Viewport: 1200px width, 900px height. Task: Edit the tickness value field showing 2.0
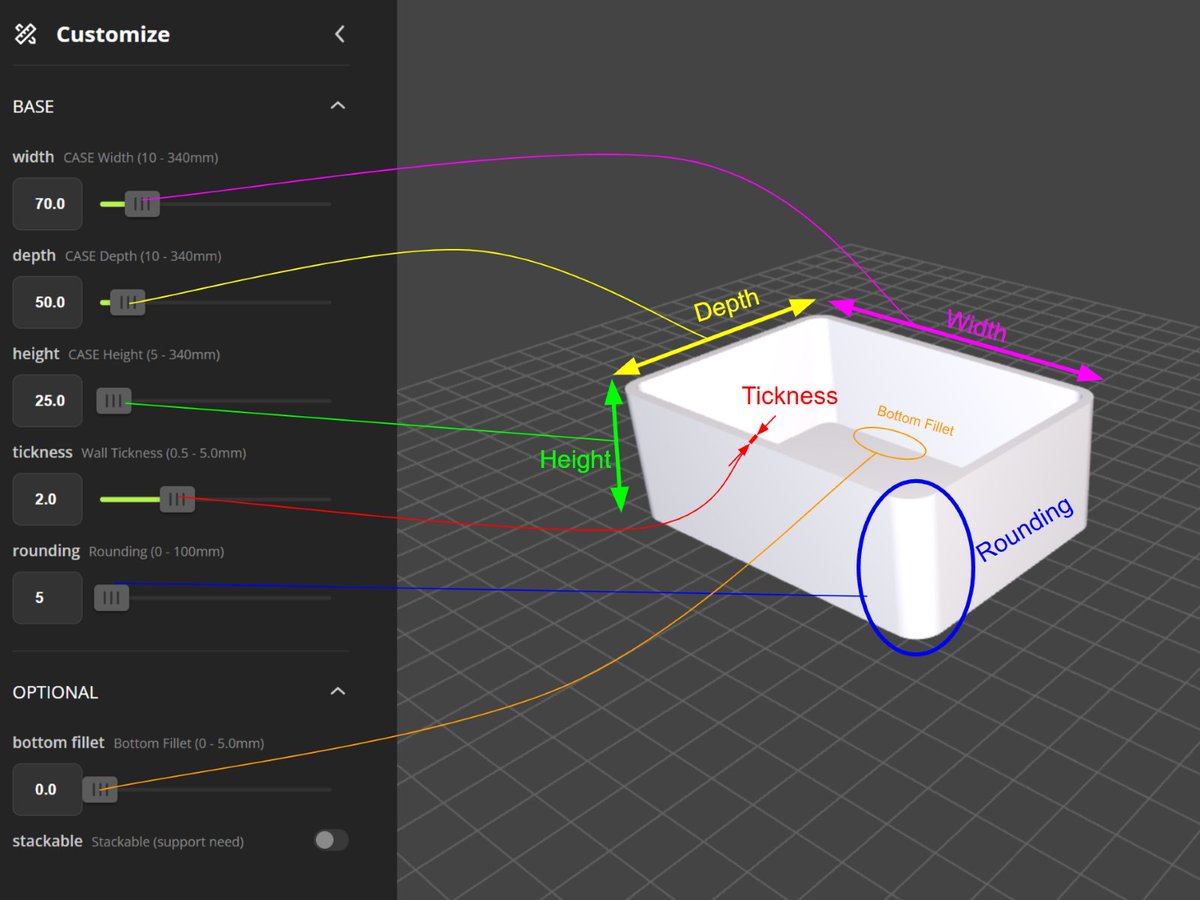47,499
